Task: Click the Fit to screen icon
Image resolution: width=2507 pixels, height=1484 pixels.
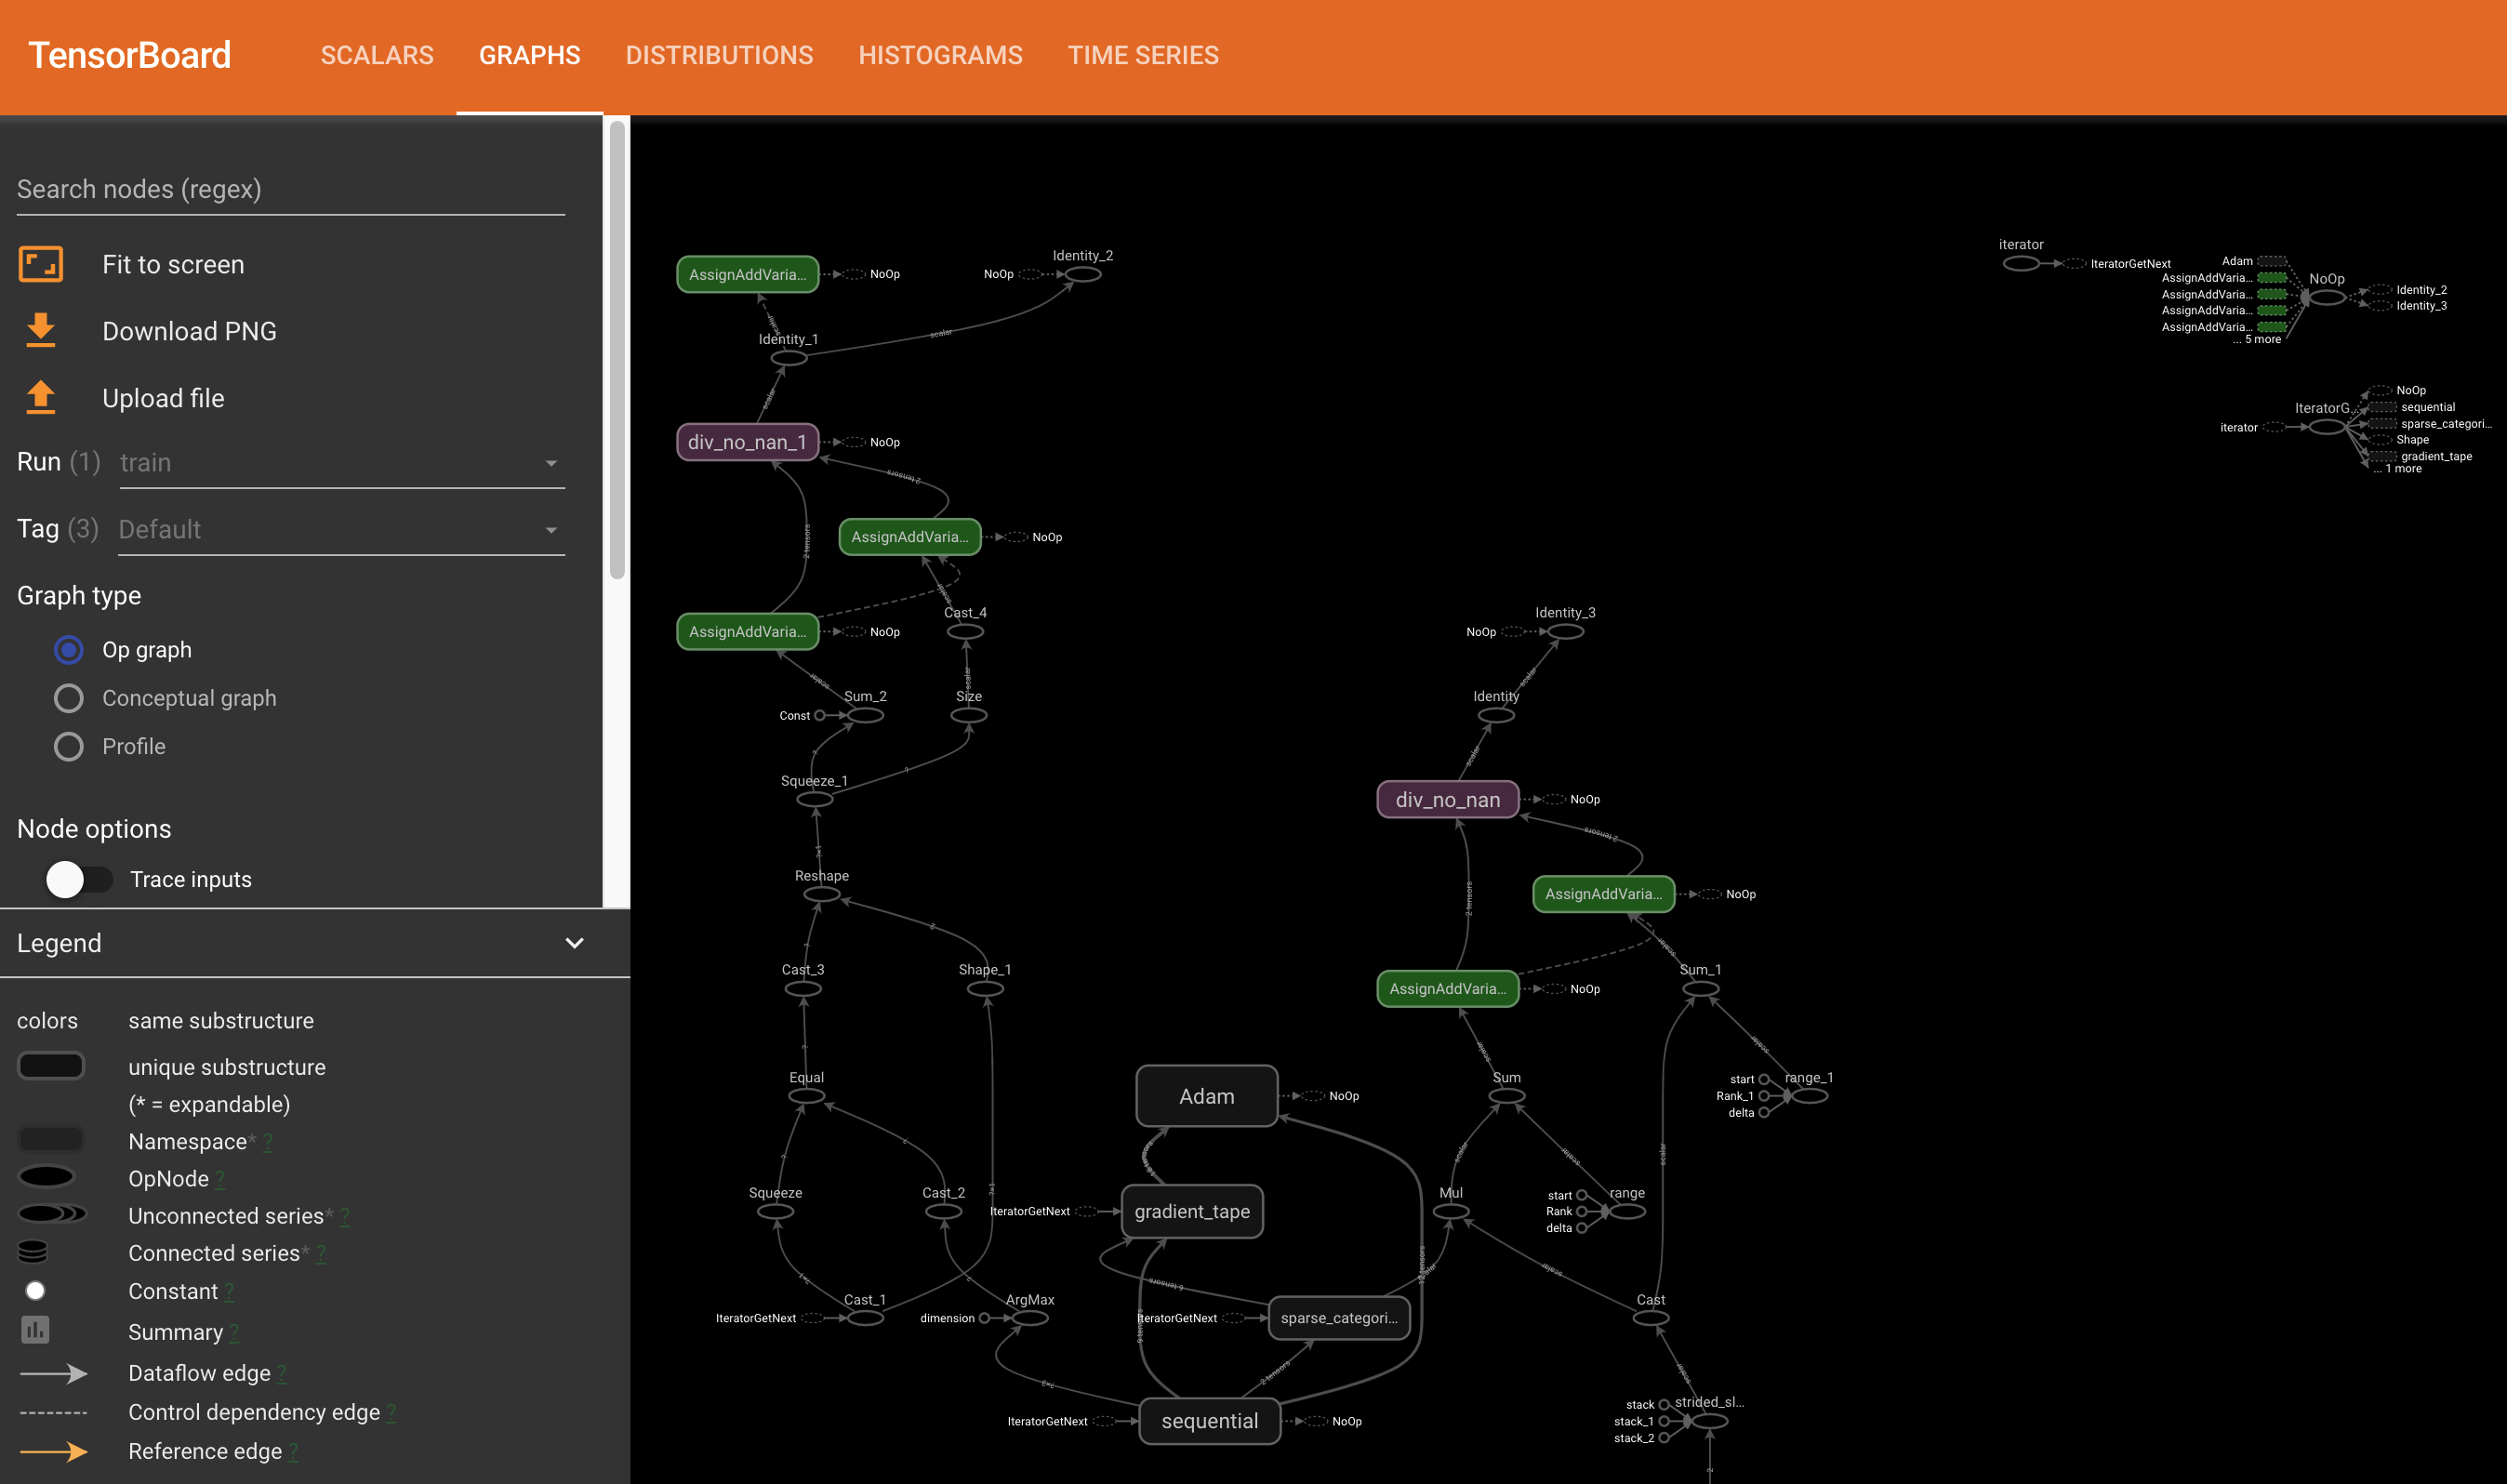Action: pyautogui.click(x=39, y=264)
